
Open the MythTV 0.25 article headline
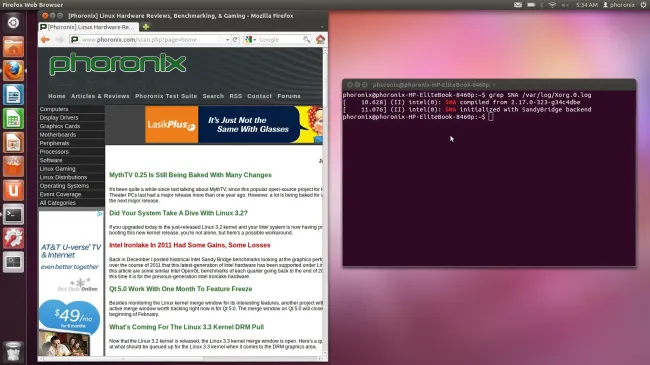(x=190, y=175)
